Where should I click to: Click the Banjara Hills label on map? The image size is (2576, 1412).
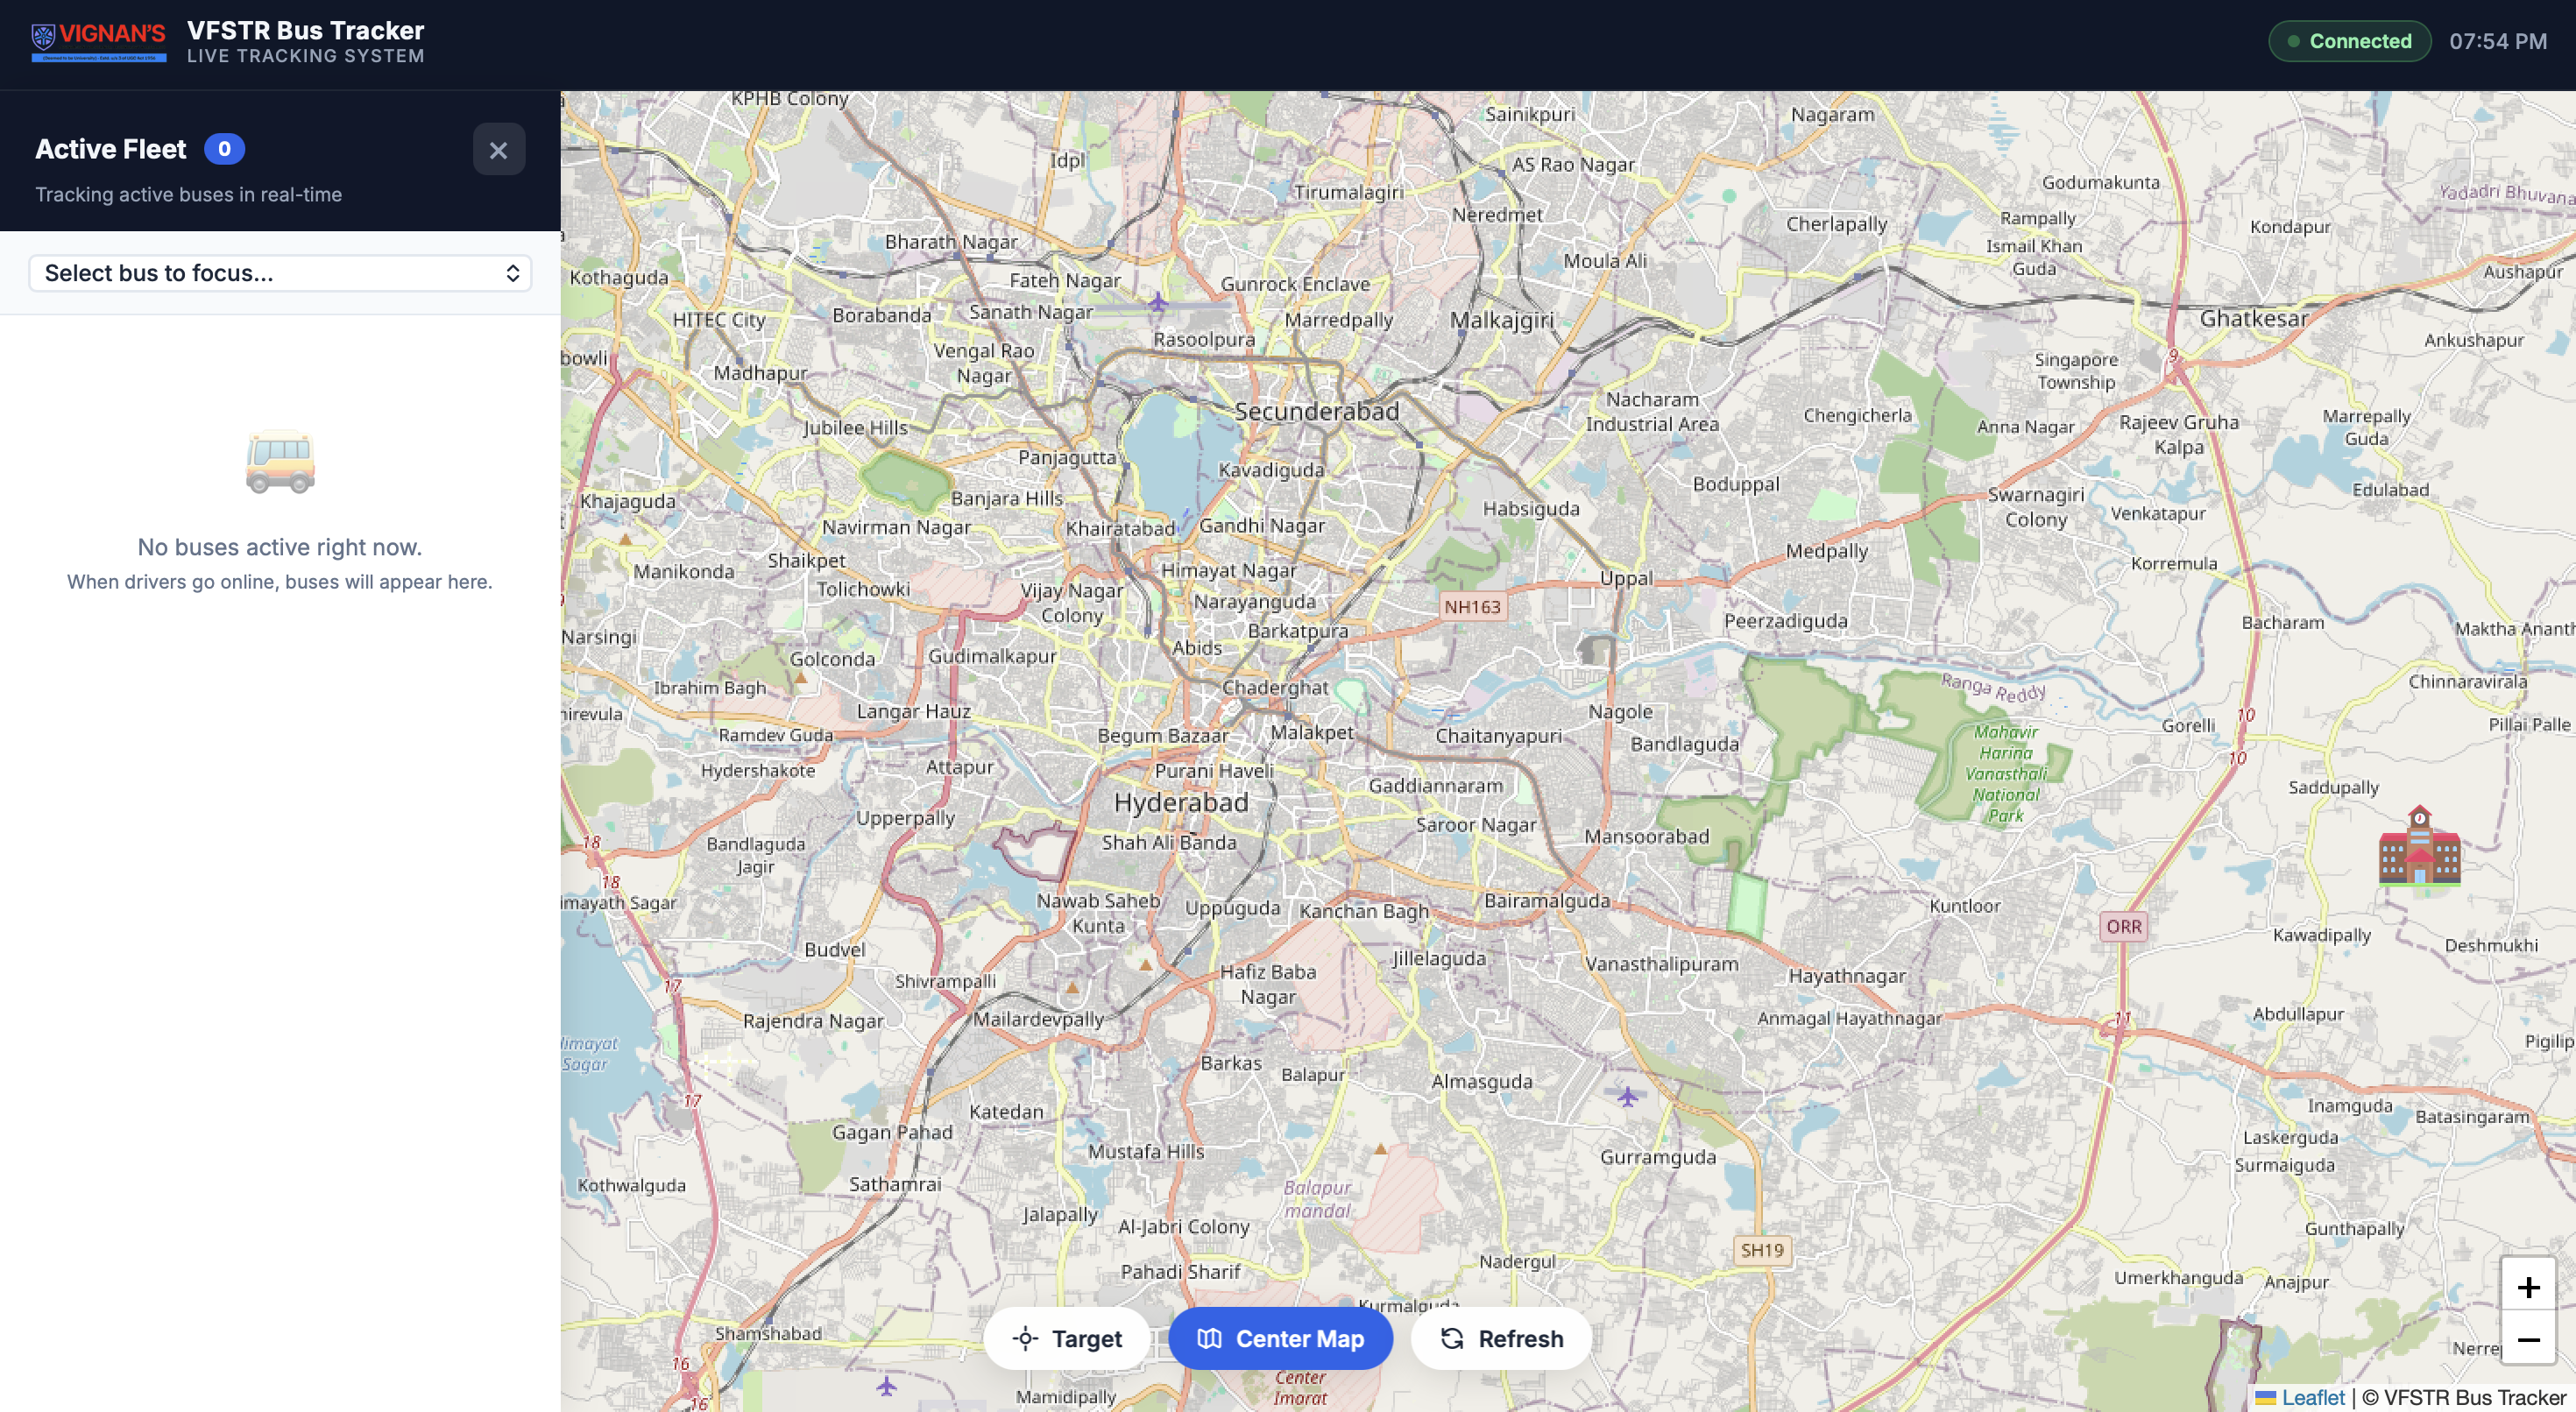pos(1007,498)
